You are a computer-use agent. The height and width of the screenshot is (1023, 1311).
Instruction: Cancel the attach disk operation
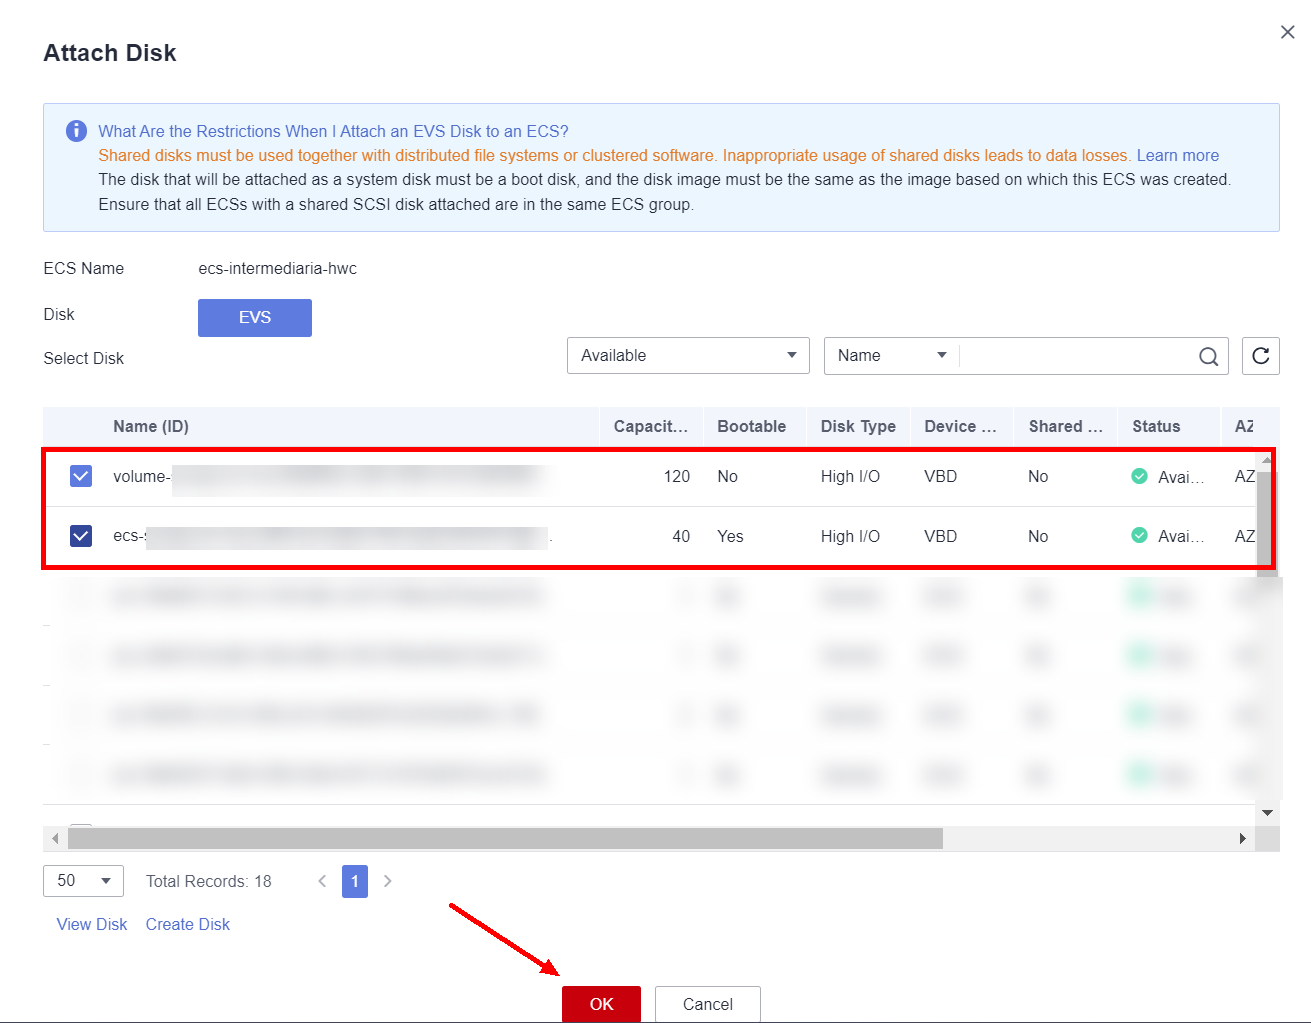coord(707,1004)
